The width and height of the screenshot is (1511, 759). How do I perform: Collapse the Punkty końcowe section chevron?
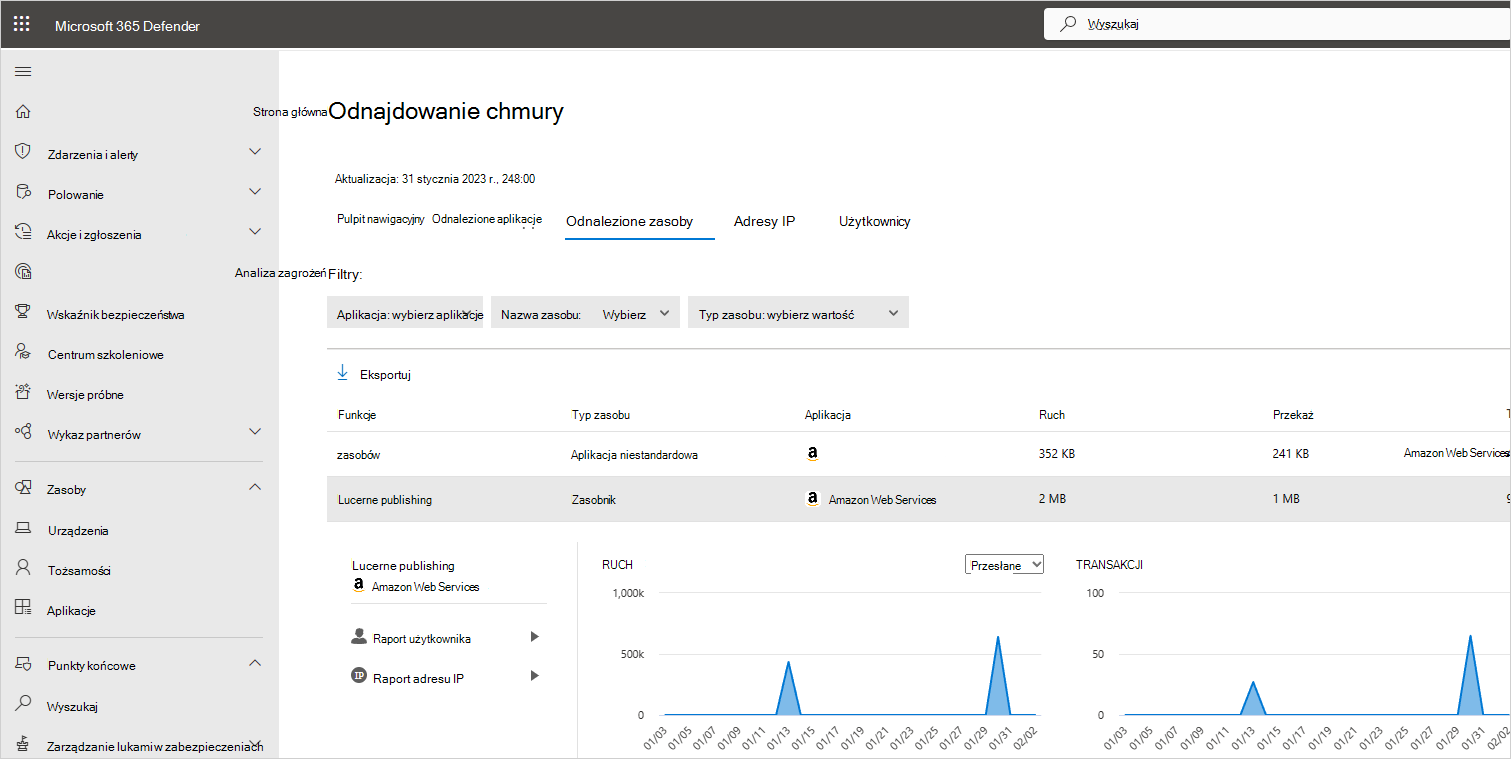255,663
